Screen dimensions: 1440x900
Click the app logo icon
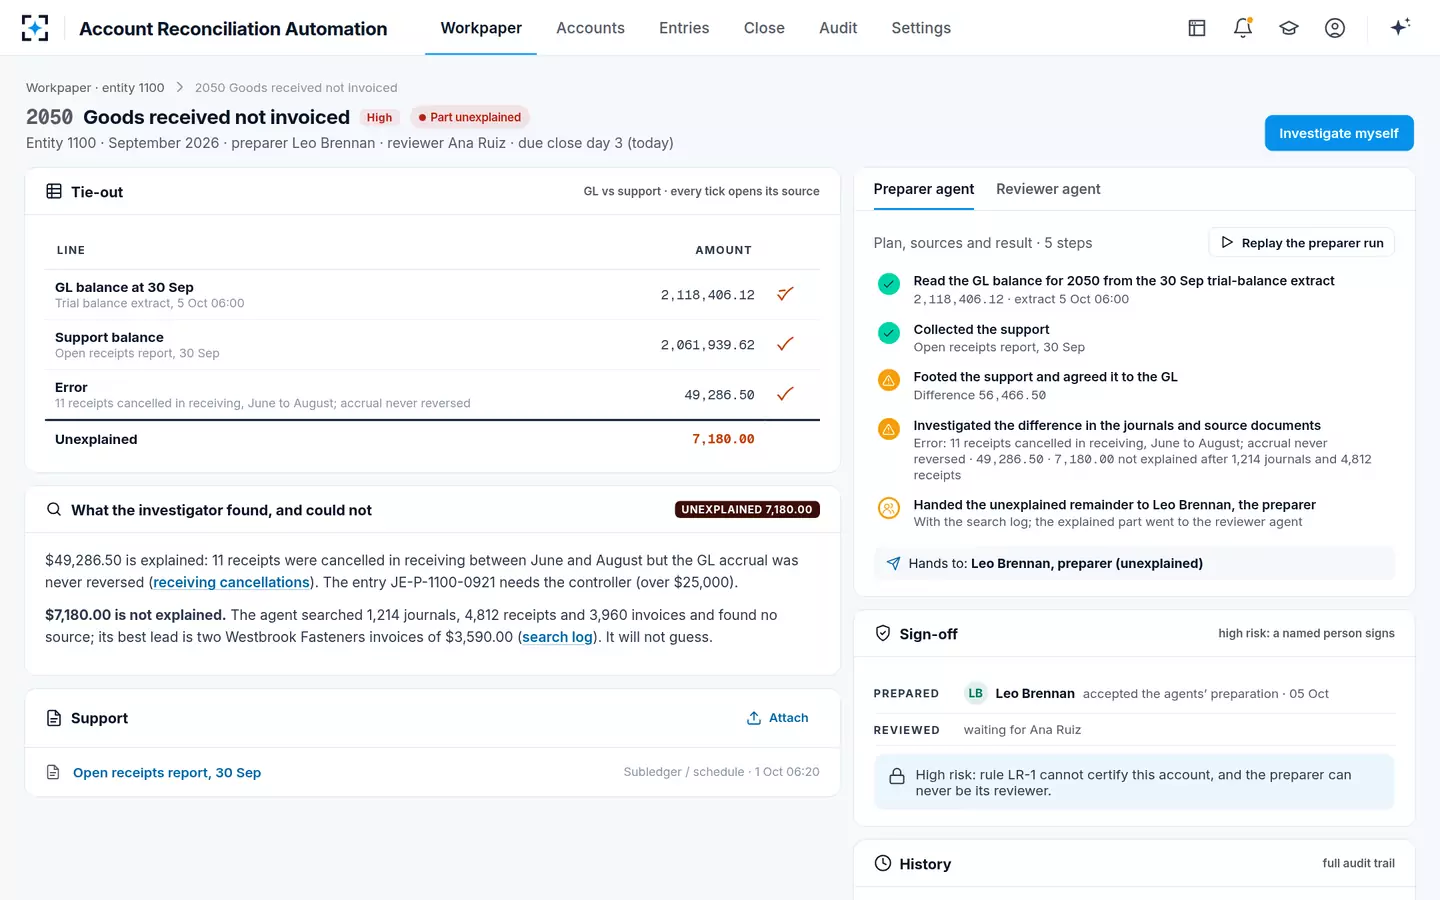tap(35, 28)
